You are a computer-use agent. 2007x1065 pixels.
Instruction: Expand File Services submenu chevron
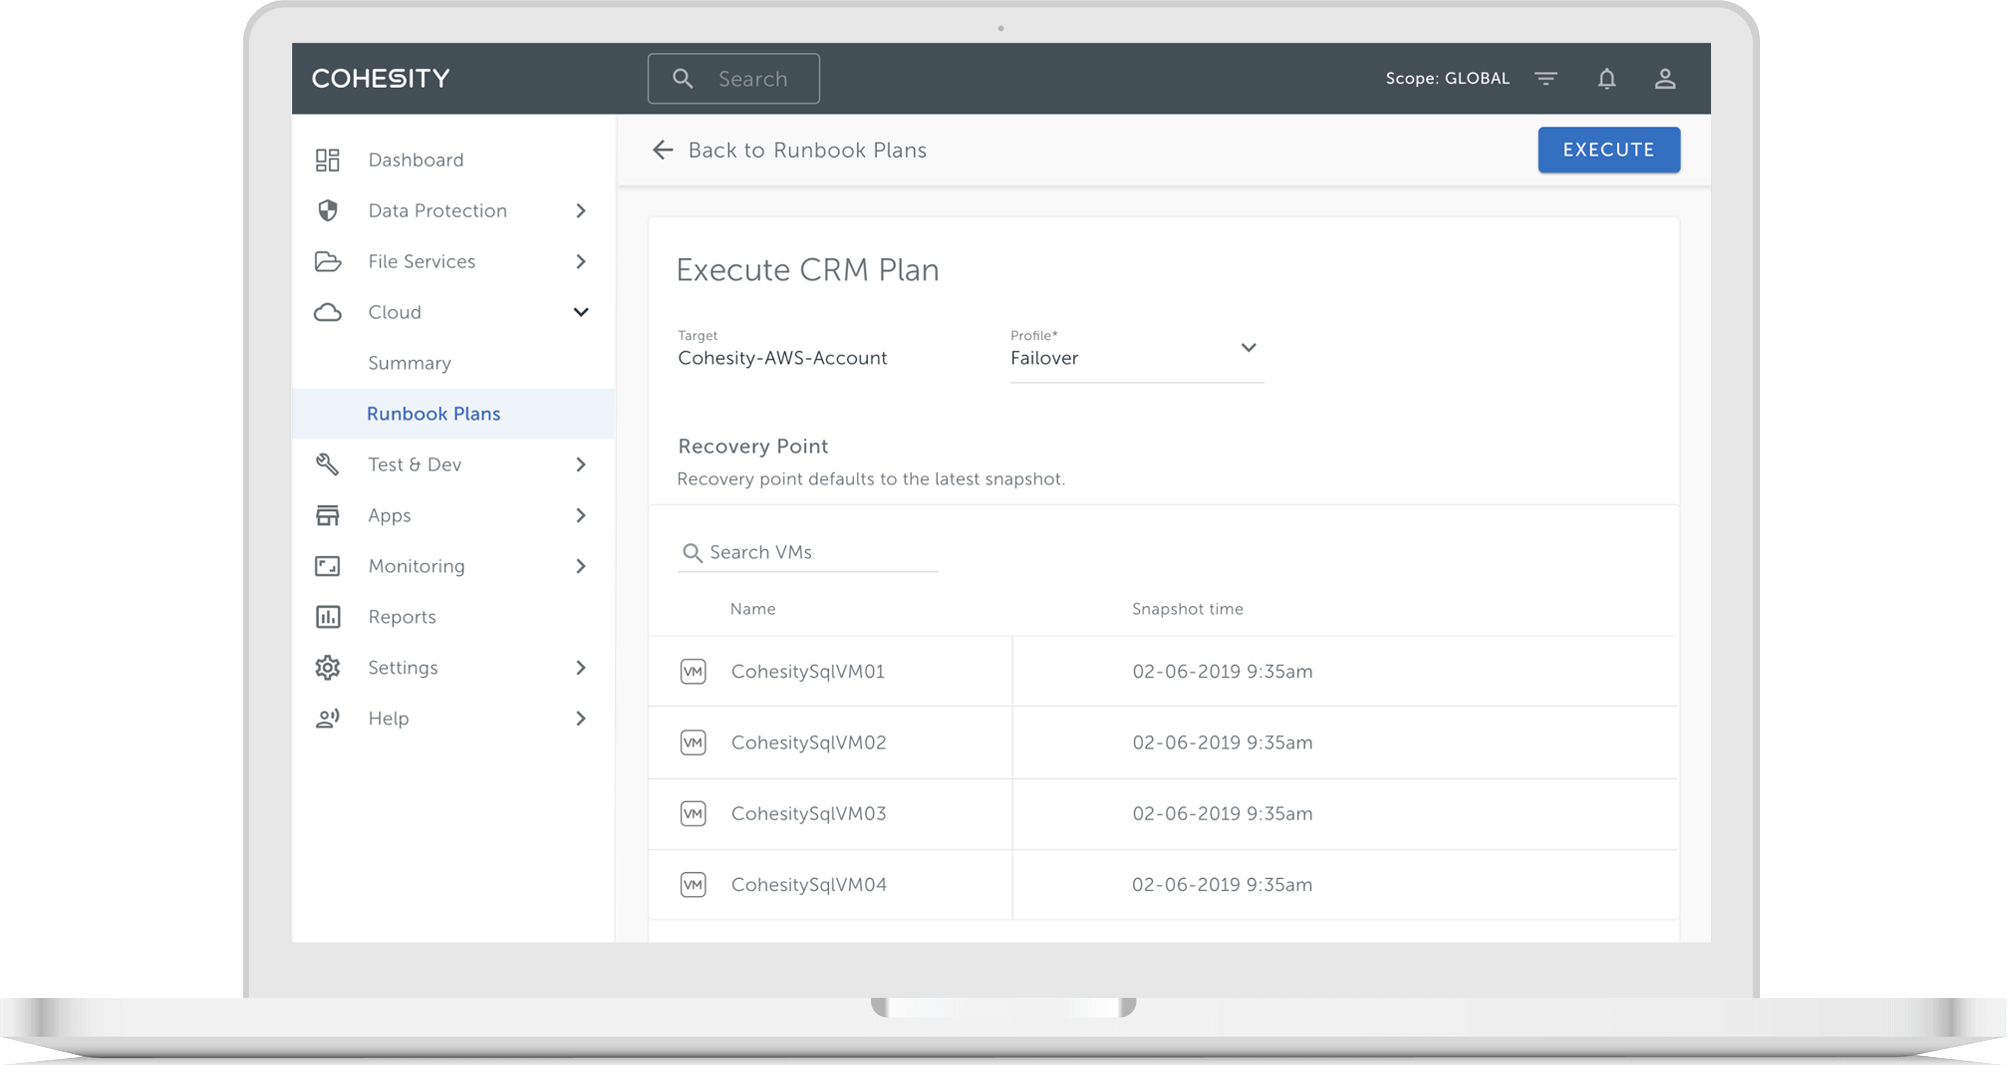coord(581,261)
